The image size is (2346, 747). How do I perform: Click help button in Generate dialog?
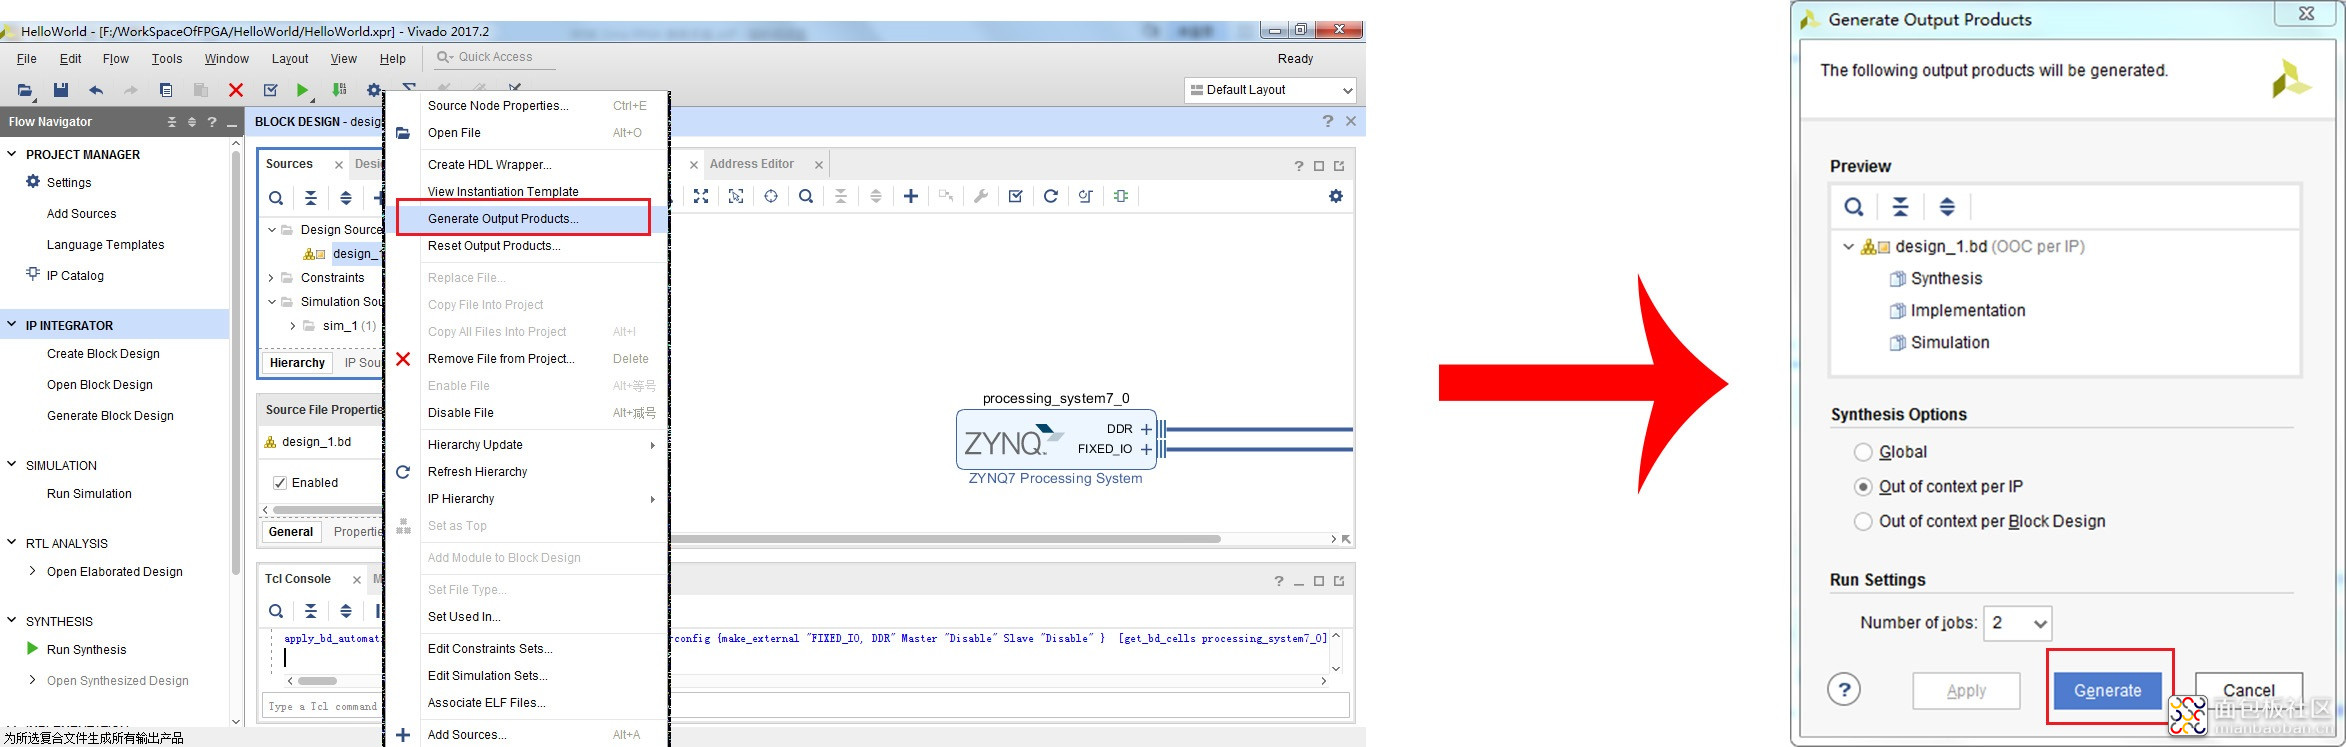point(1844,689)
